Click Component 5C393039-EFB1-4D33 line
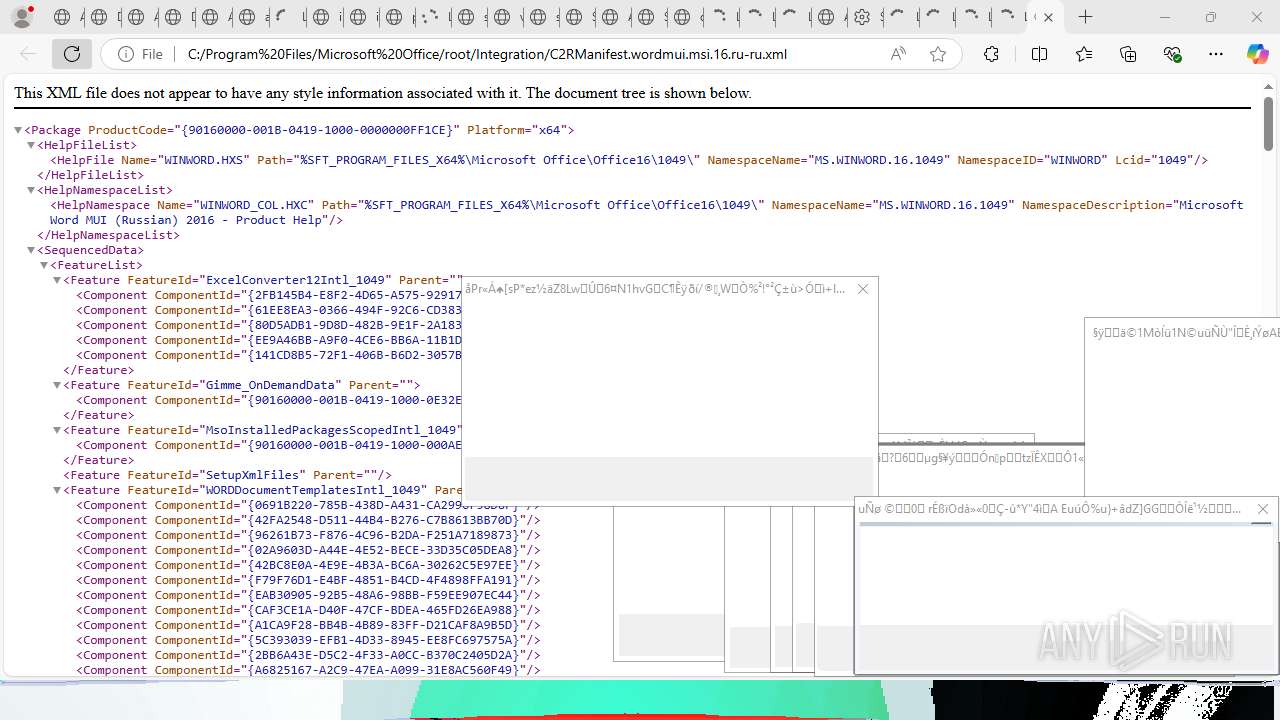This screenshot has width=1280, height=720. click(x=308, y=640)
